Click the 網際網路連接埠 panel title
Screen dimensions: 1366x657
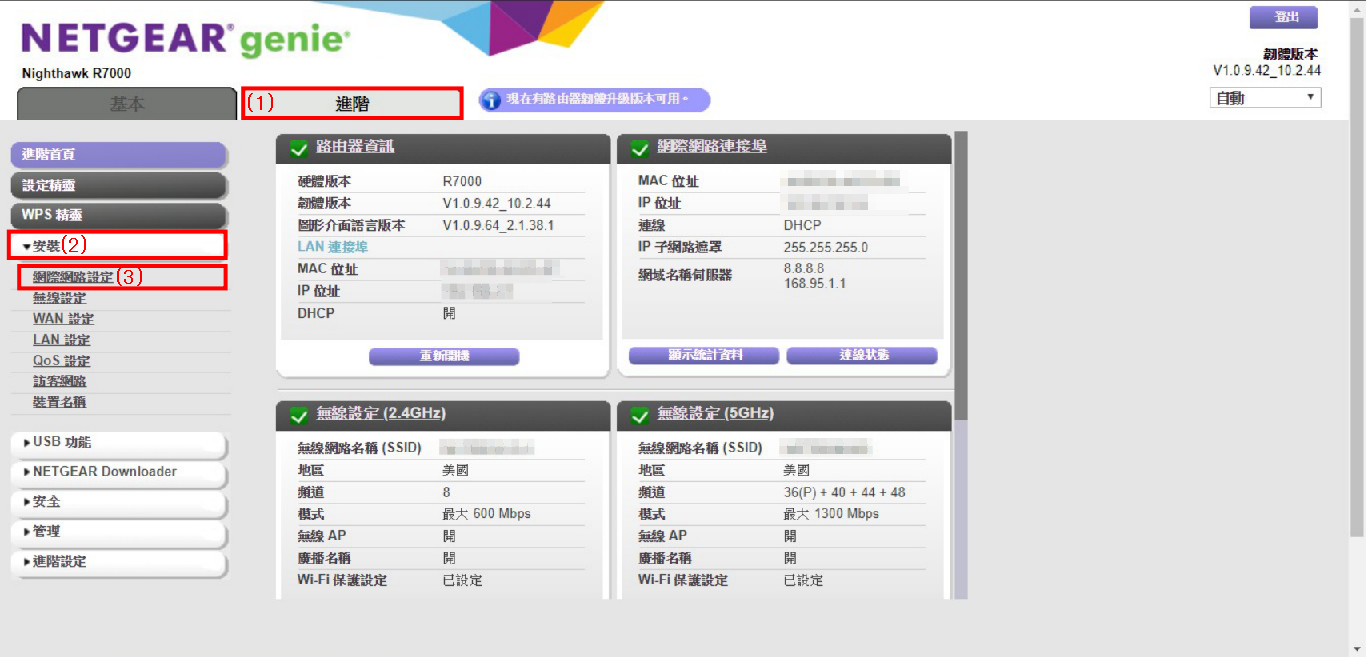(x=712, y=147)
